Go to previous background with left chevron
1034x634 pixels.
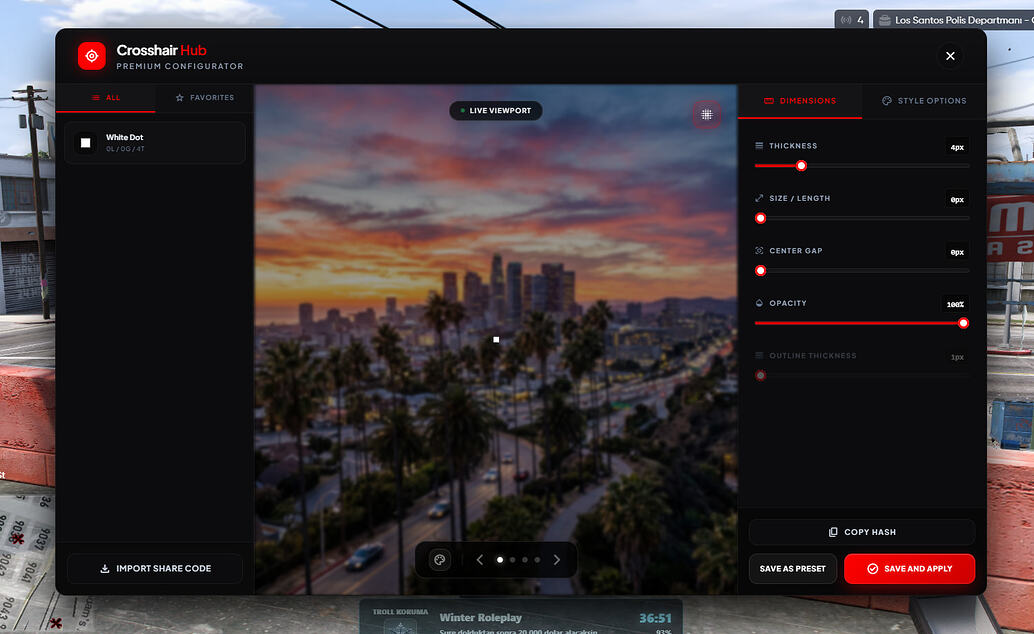click(x=479, y=560)
